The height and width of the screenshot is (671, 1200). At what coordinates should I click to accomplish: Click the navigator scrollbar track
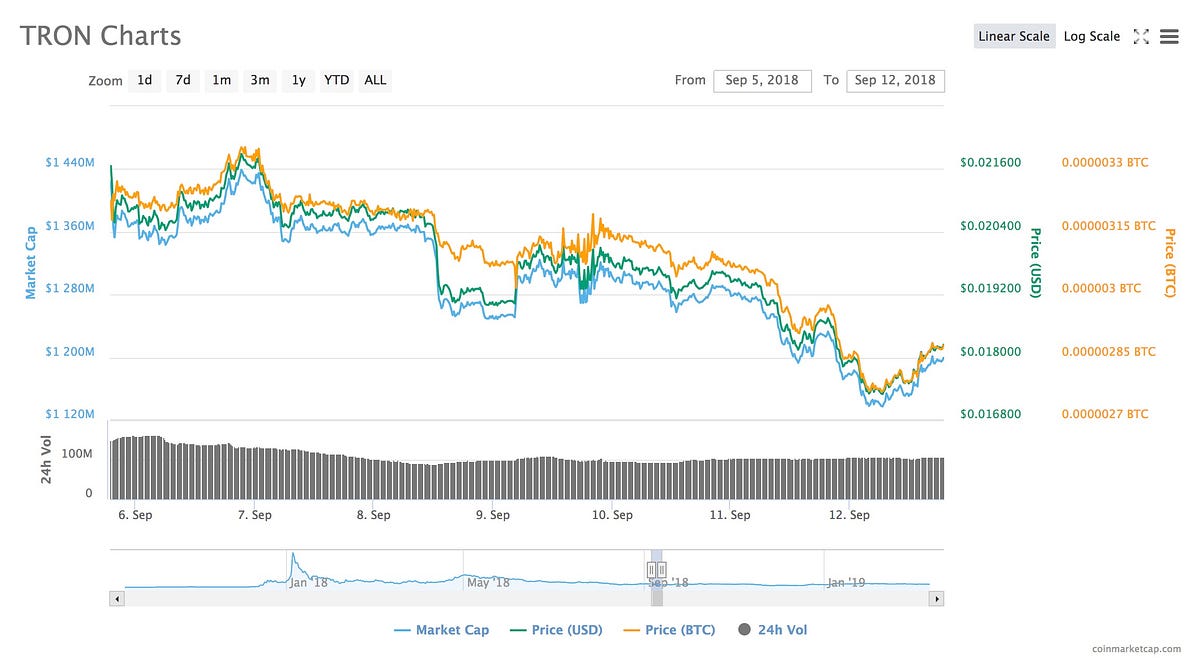point(527,598)
